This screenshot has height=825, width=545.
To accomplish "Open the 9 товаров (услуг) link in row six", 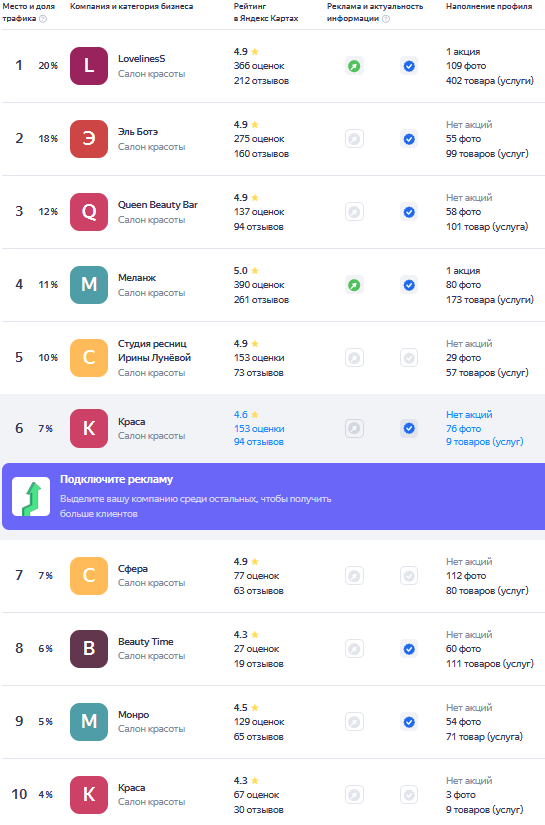I will (485, 442).
